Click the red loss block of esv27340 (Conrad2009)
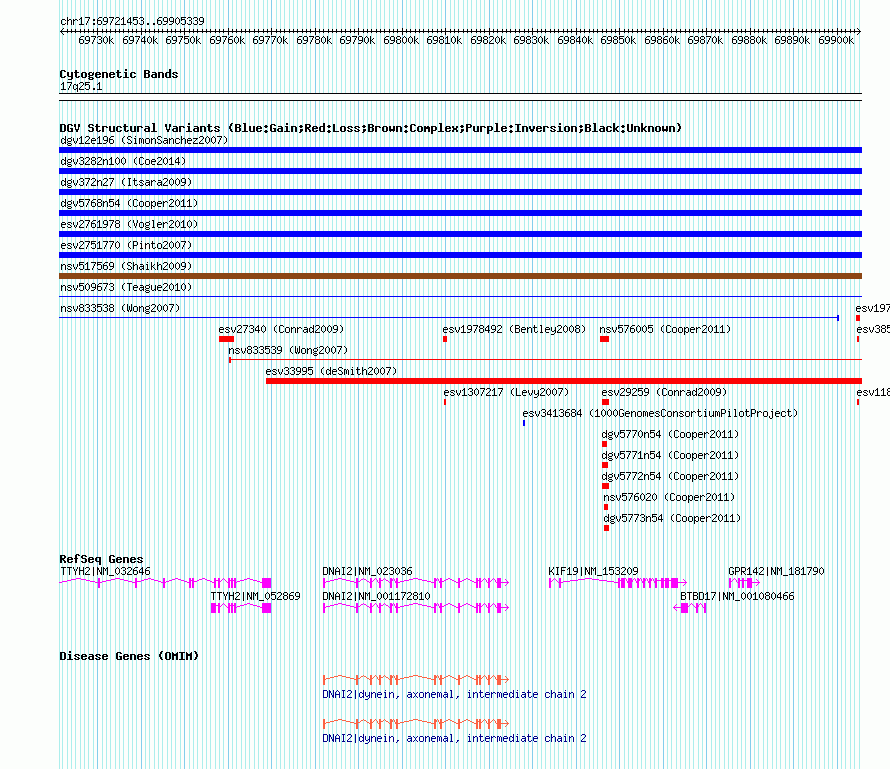This screenshot has width=890, height=769. pos(226,339)
